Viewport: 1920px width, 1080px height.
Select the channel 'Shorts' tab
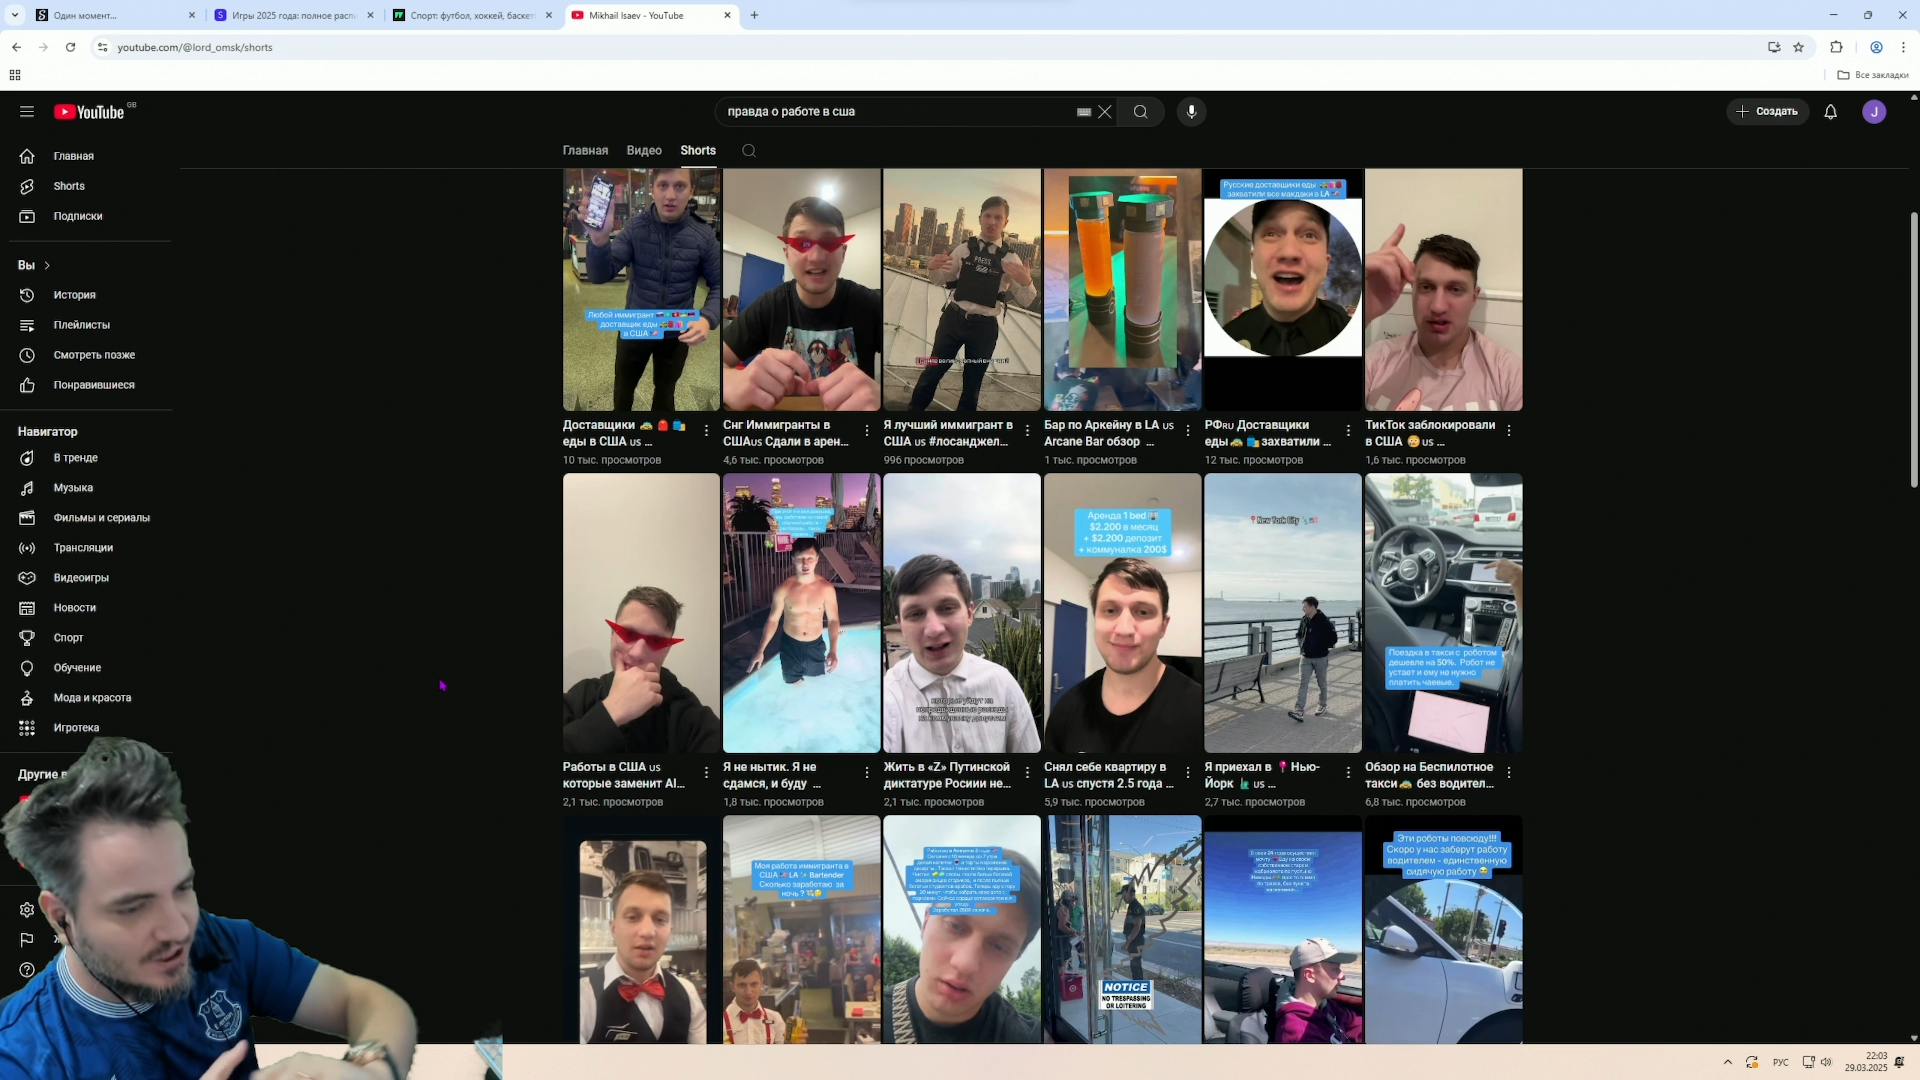698,151
